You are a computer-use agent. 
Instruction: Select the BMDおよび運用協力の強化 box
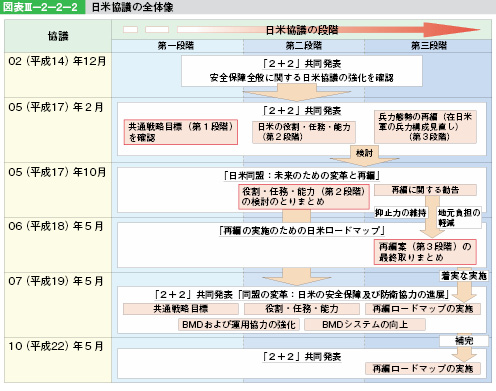(x=239, y=324)
